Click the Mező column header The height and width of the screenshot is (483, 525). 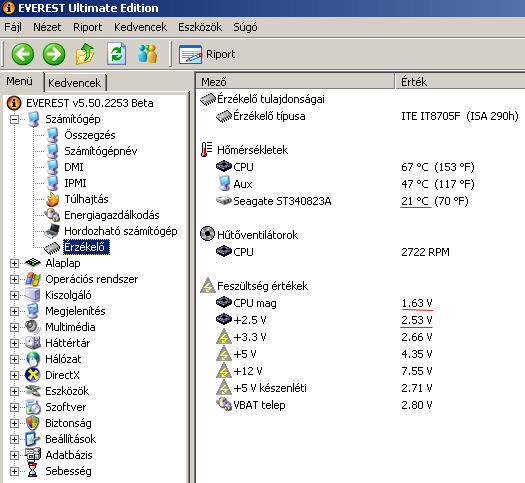click(295, 82)
